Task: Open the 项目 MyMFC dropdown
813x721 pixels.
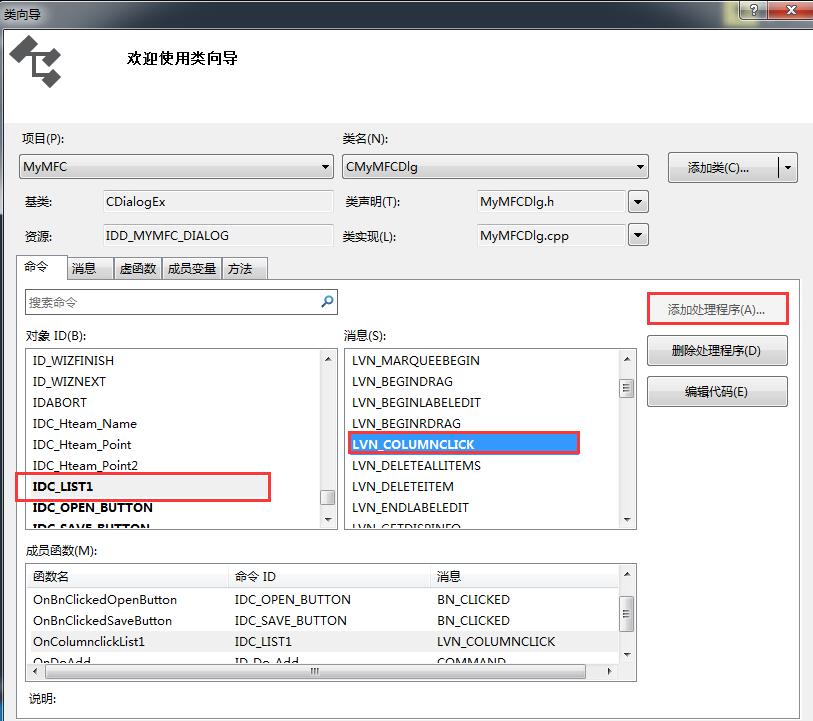Action: 324,166
